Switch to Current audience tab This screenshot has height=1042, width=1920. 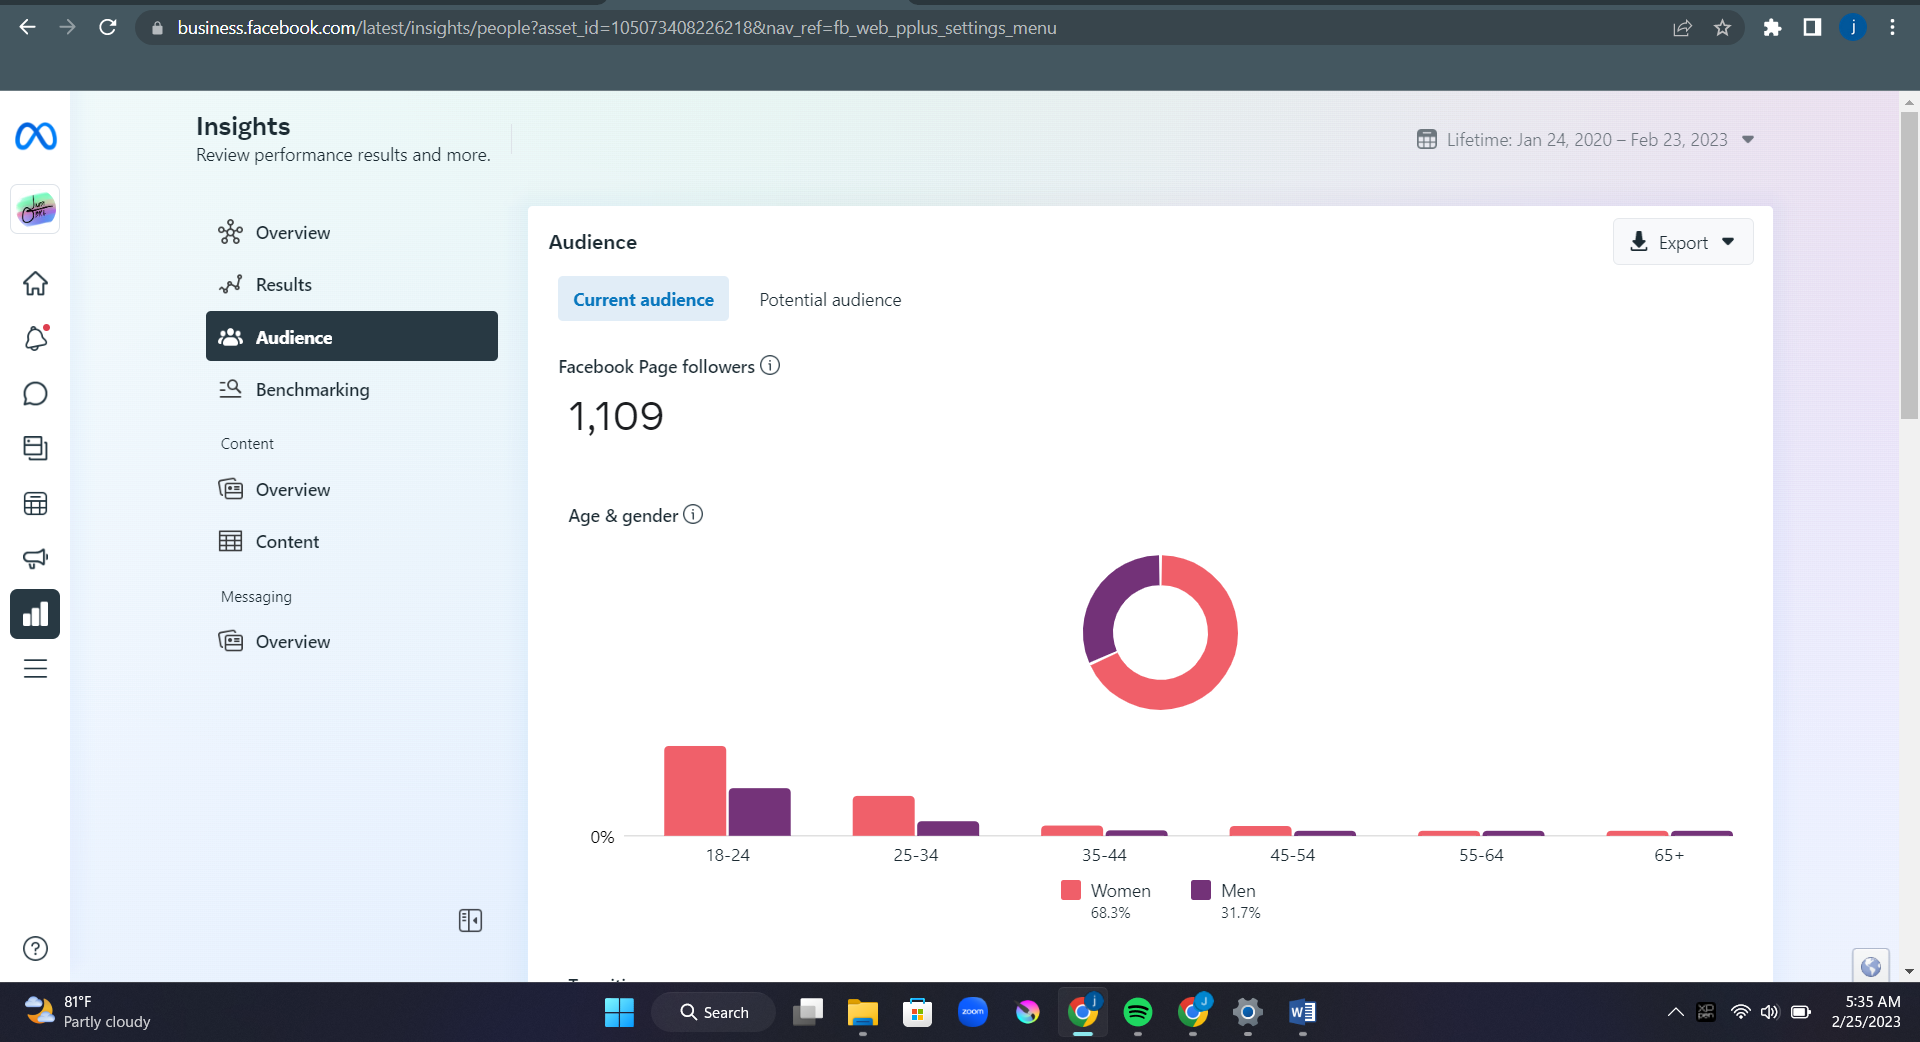click(643, 299)
